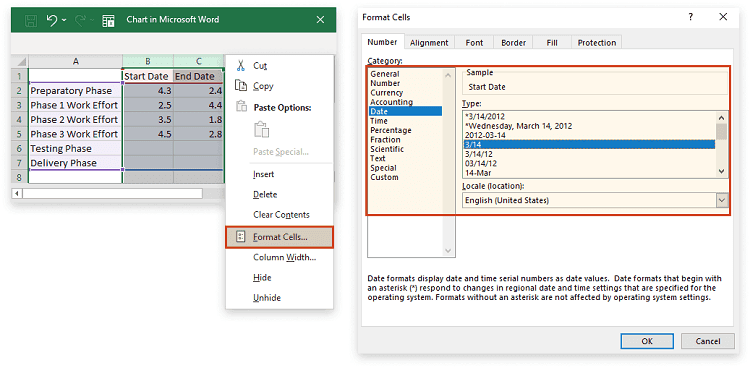The width and height of the screenshot is (750, 368).
Task: Click the Cut scissors icon
Action: click(x=241, y=66)
